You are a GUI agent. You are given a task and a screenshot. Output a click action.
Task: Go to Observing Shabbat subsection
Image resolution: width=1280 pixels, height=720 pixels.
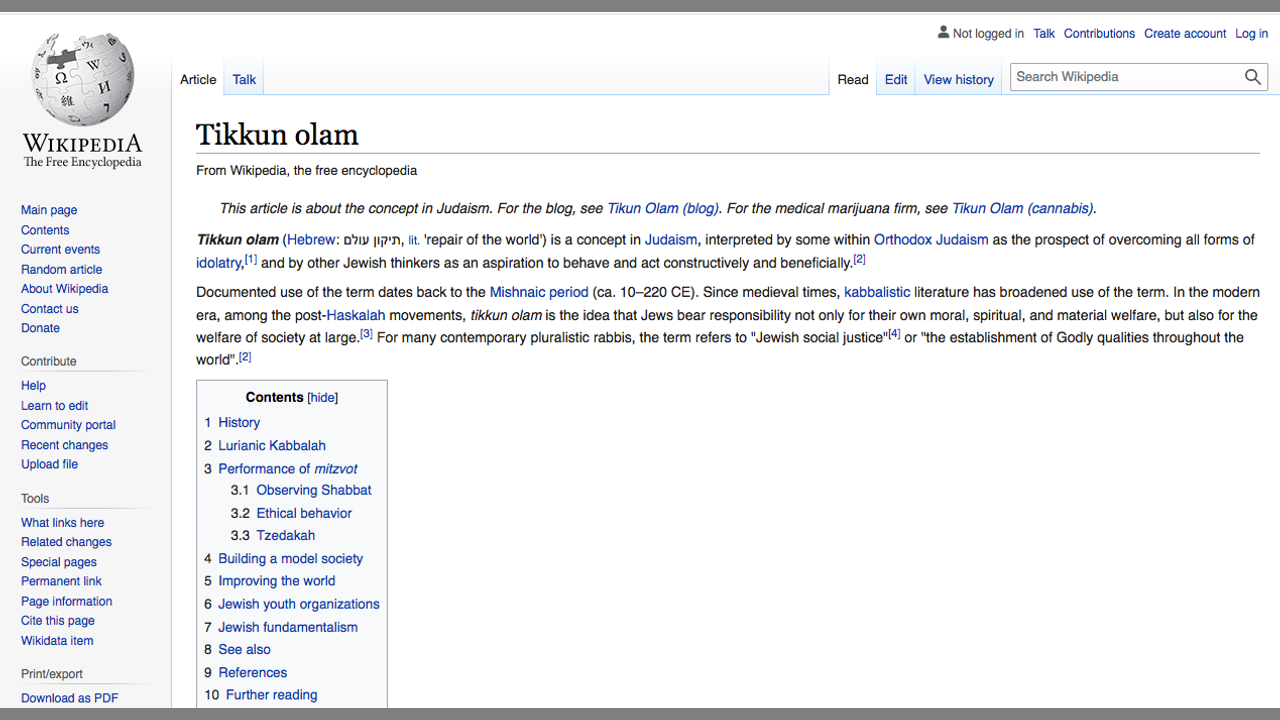313,490
